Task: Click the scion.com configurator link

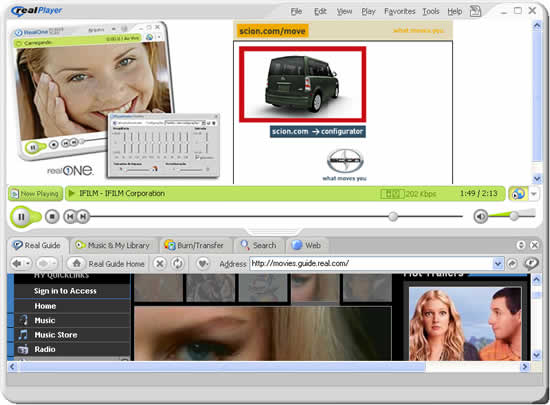Action: (317, 131)
